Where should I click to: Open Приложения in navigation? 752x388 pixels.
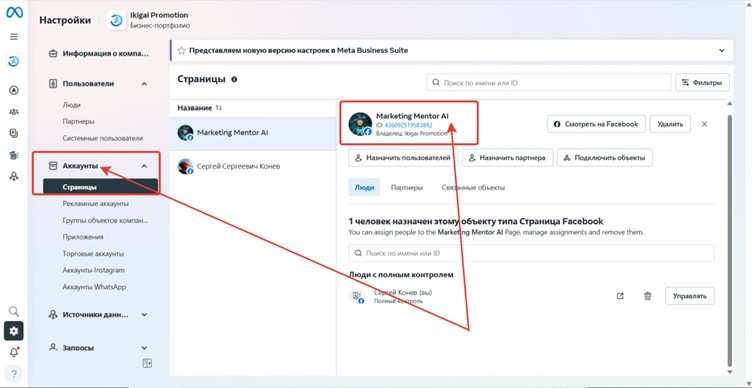tap(83, 237)
